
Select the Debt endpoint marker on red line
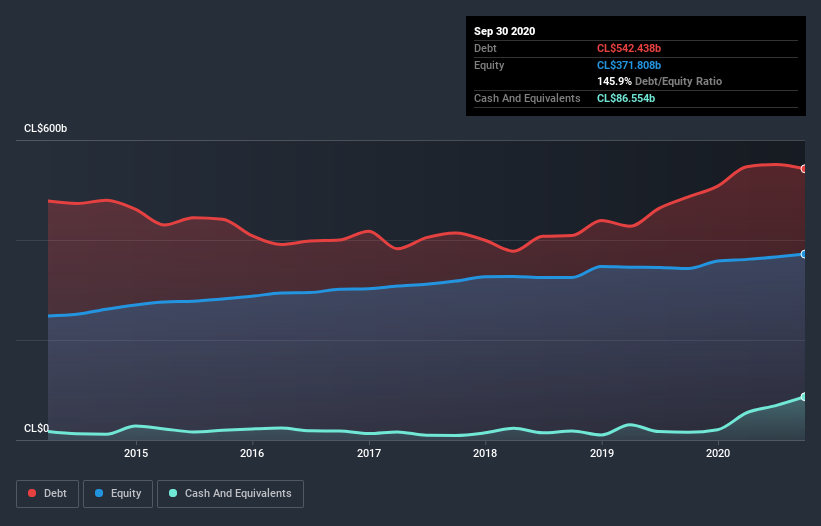[x=804, y=169]
